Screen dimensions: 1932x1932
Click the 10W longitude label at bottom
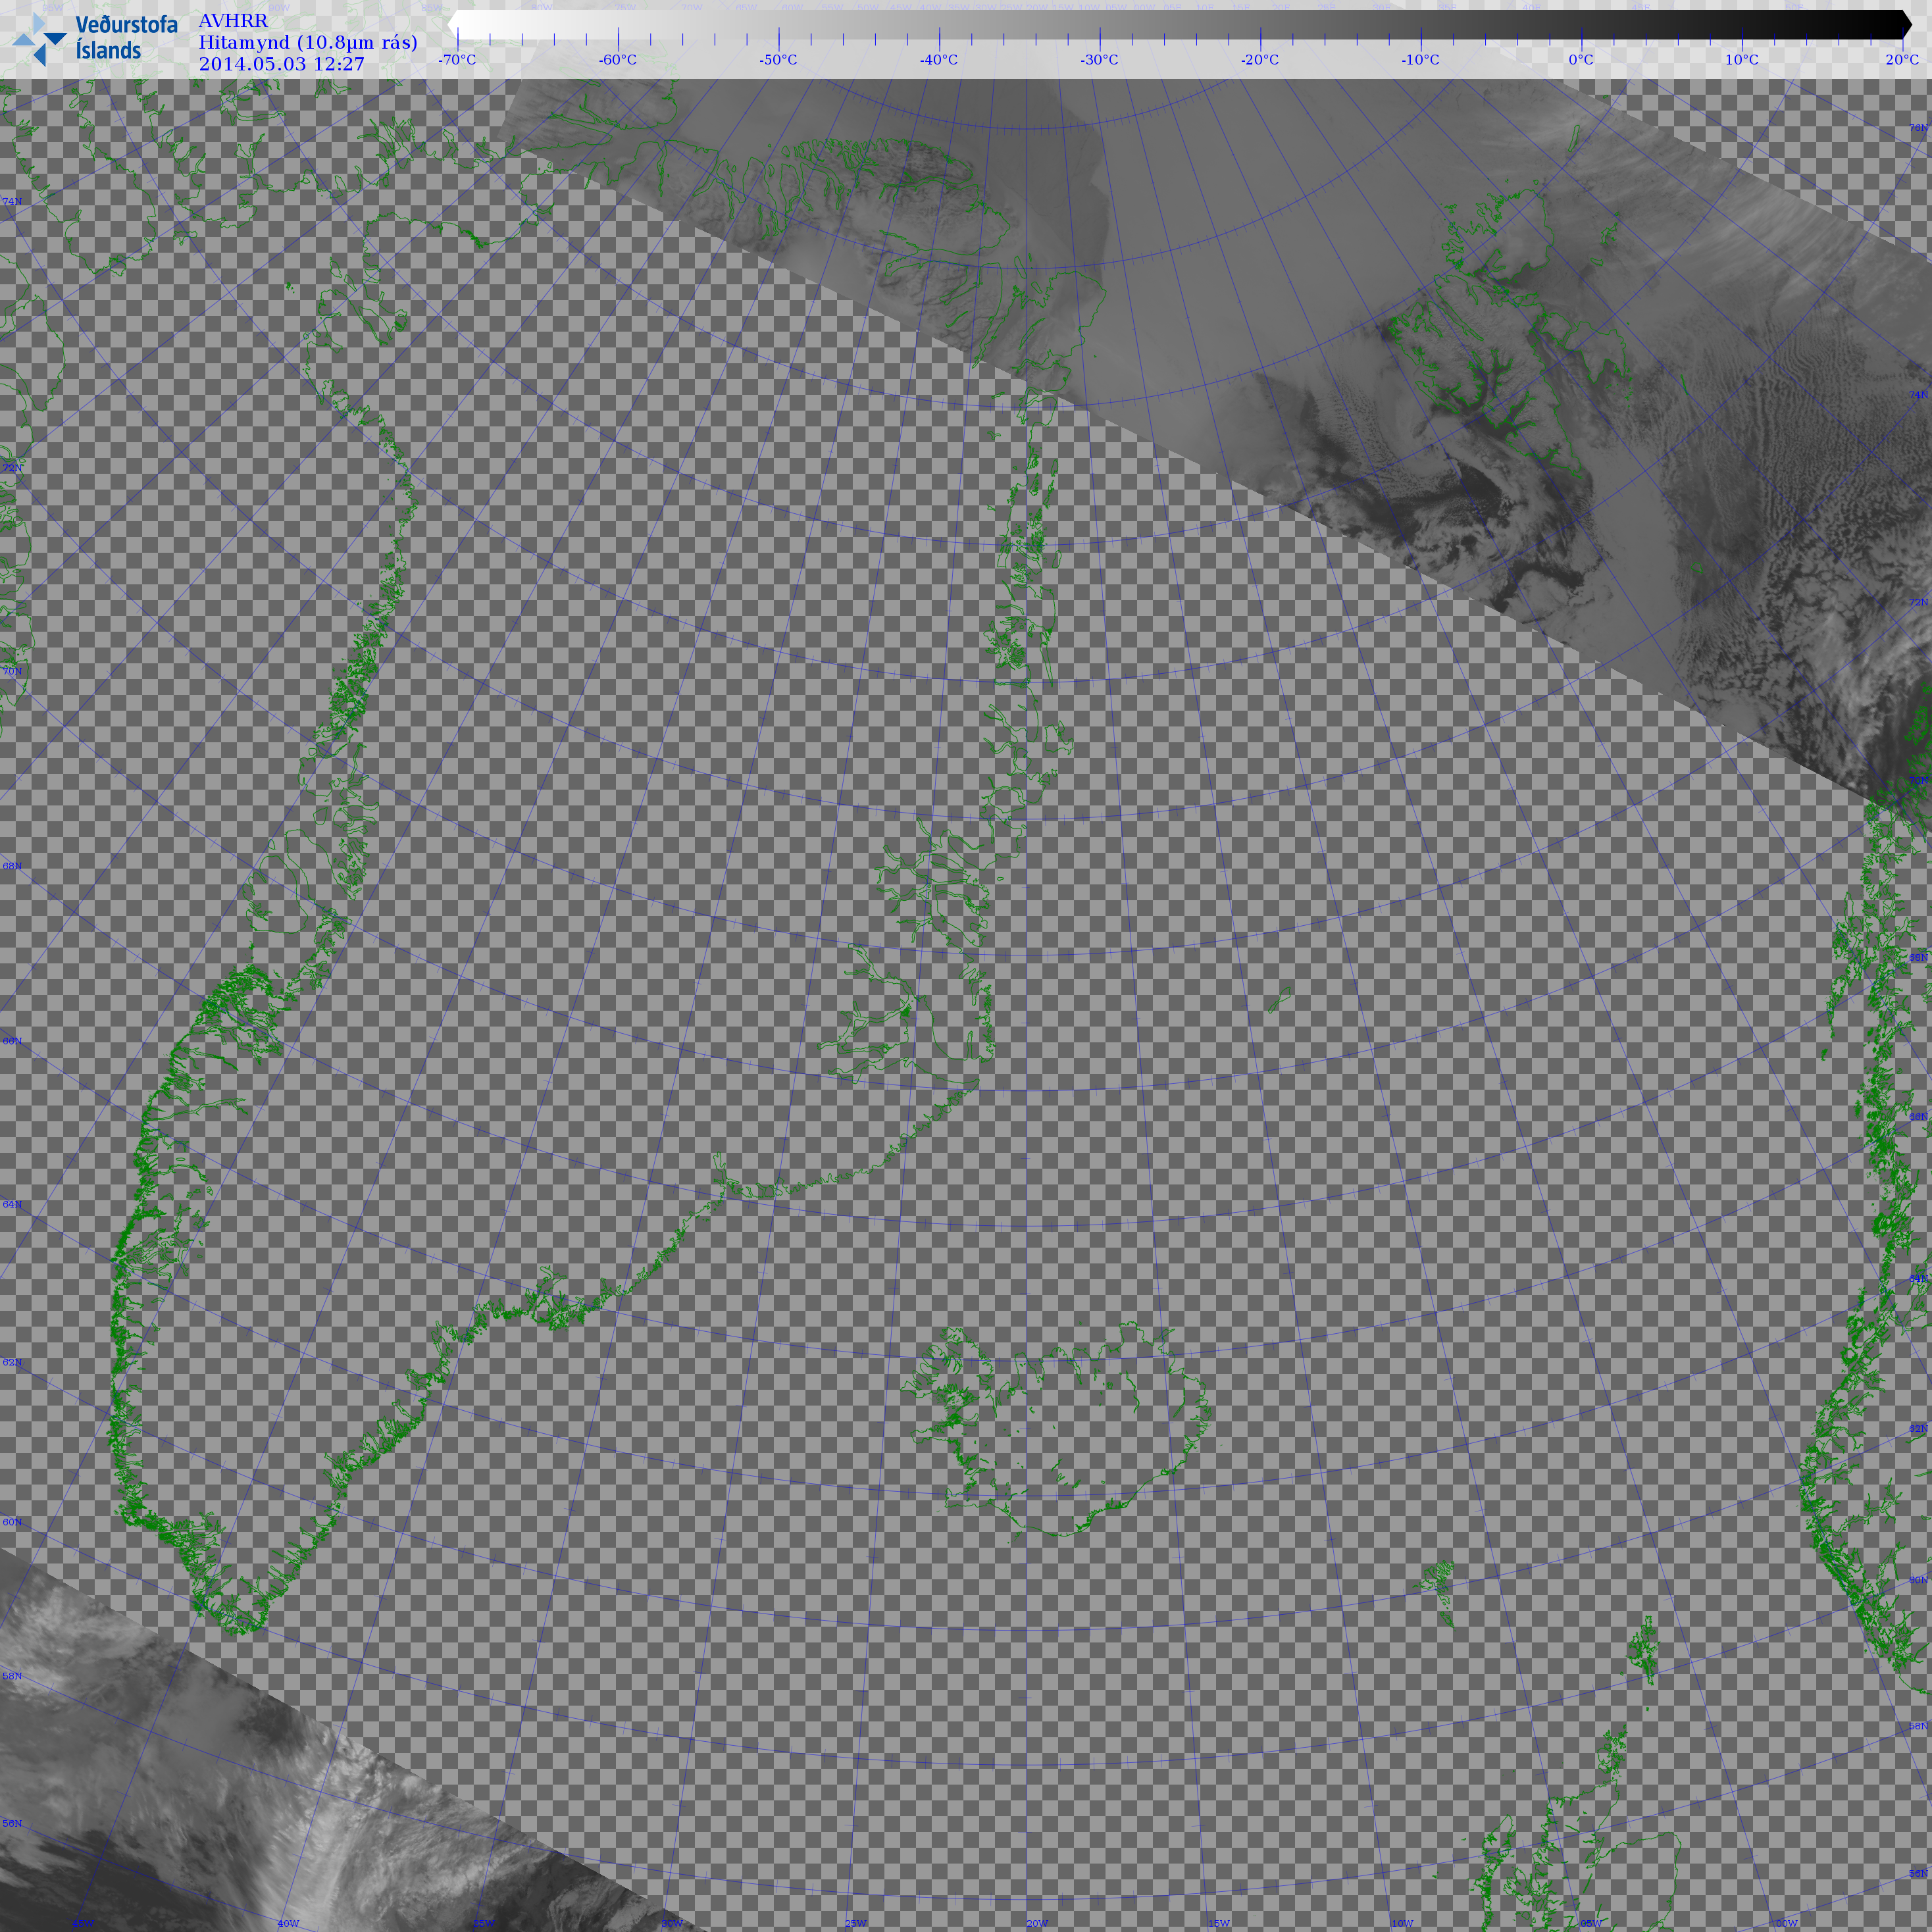pos(1402,1923)
